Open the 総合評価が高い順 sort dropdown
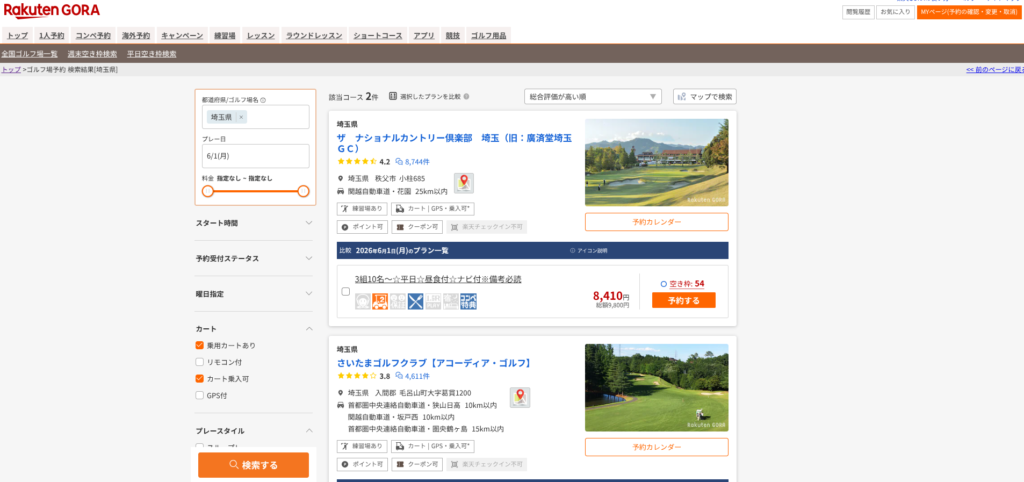The height and width of the screenshot is (482, 1024). (x=593, y=97)
